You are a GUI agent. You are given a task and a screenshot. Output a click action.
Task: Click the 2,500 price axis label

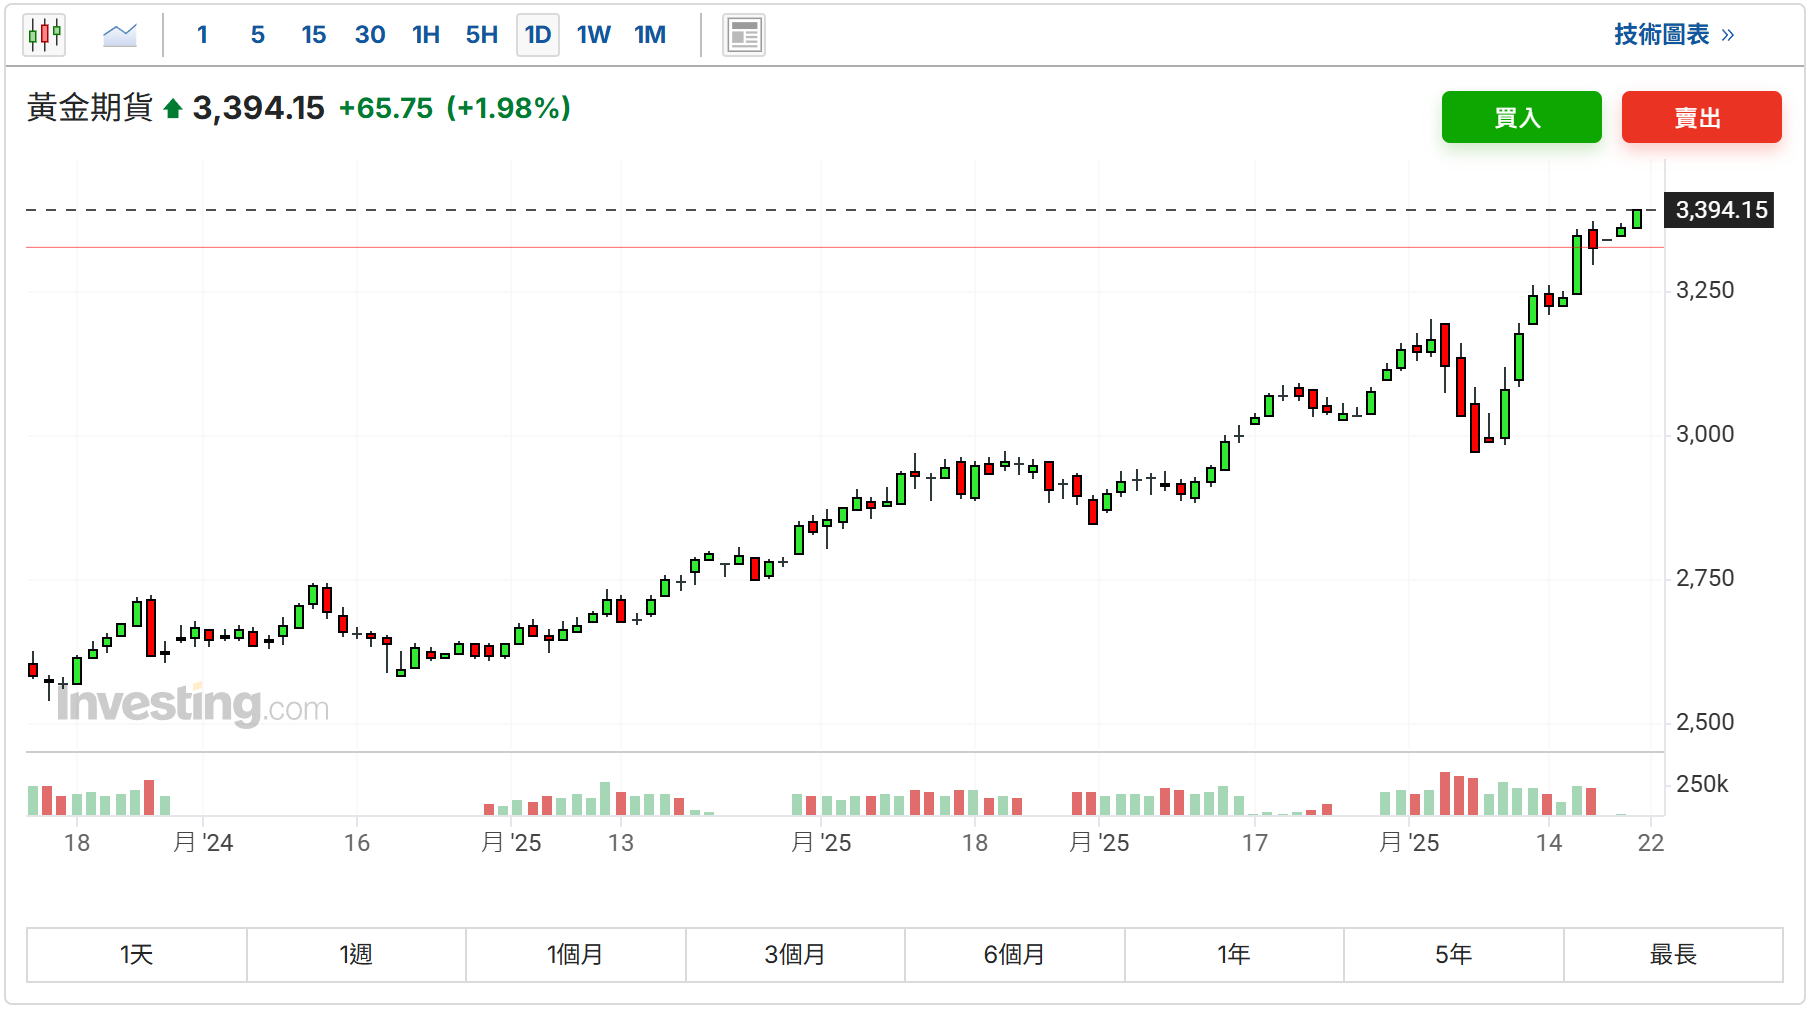point(1705,722)
